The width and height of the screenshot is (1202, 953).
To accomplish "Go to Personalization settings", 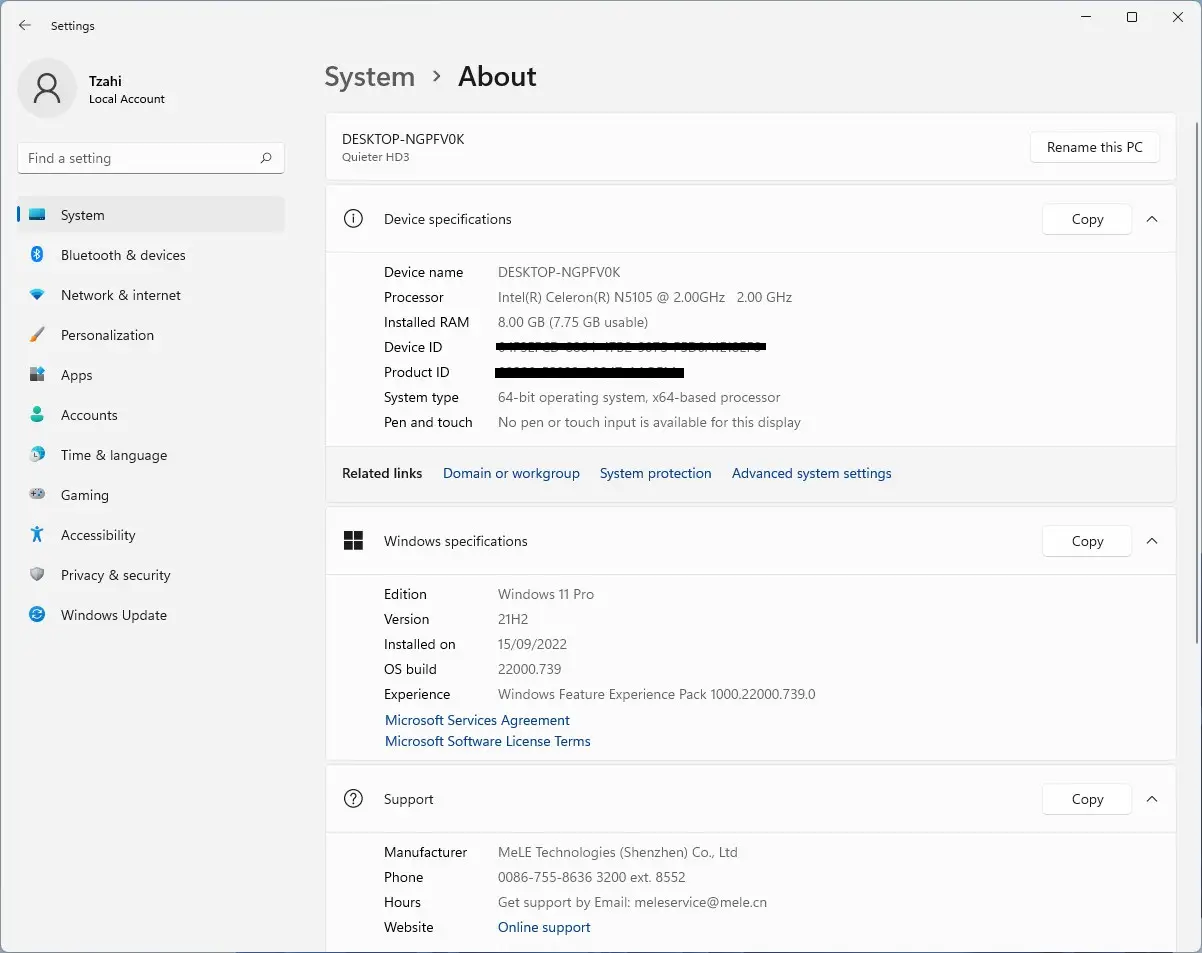I will click(x=151, y=335).
